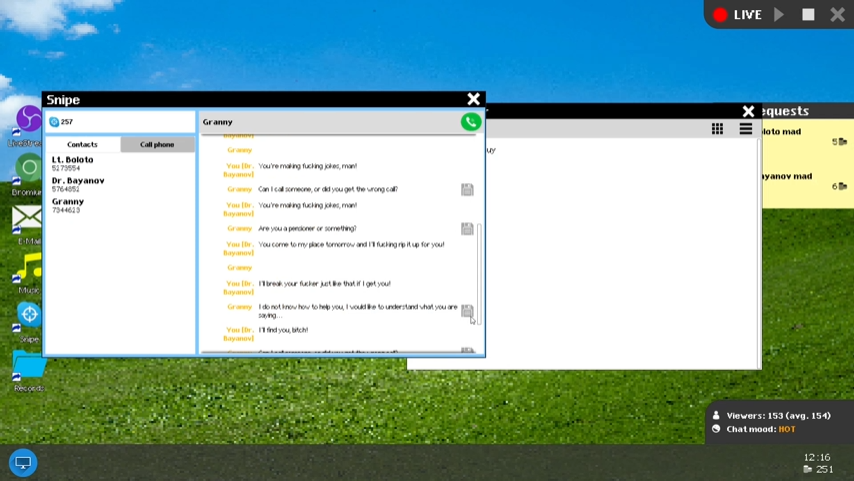This screenshot has width=854, height=481.
Task: Open the Music desktop shortcut
Action: pyautogui.click(x=28, y=267)
